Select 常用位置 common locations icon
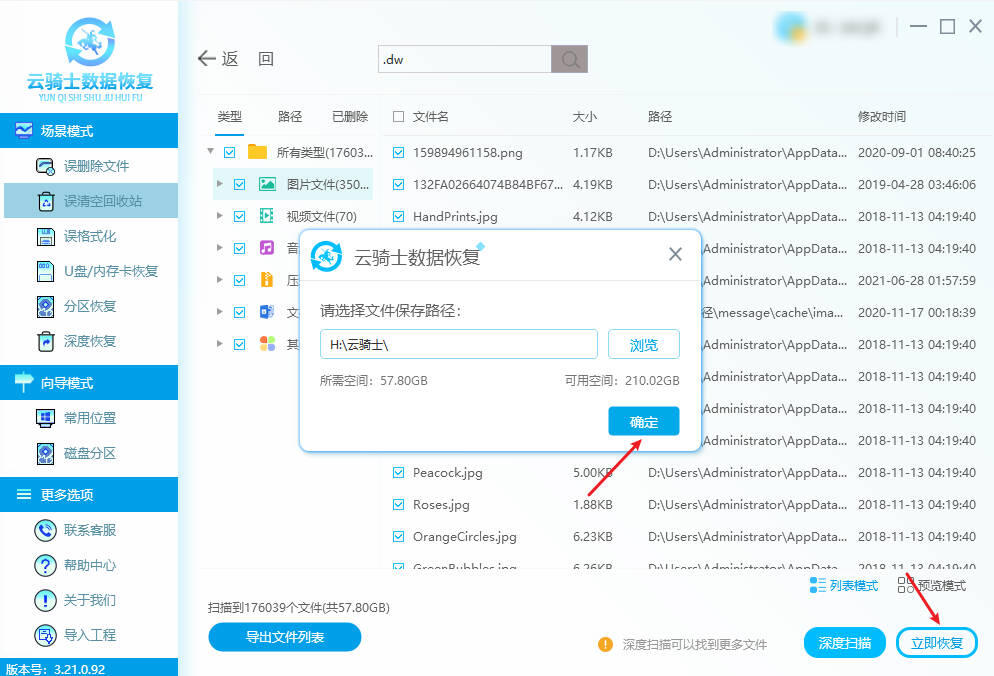The image size is (994, 676). [46, 418]
